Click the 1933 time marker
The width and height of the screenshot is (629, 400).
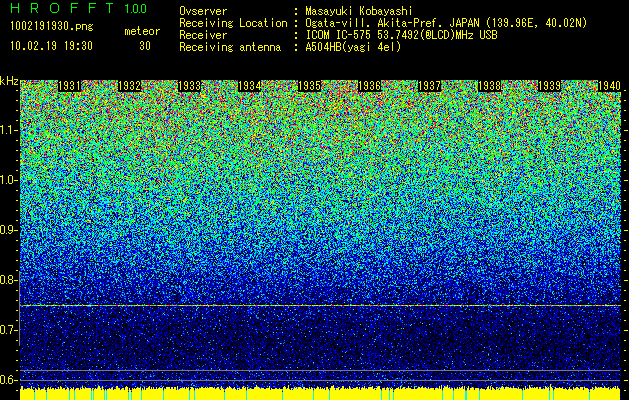(x=189, y=86)
